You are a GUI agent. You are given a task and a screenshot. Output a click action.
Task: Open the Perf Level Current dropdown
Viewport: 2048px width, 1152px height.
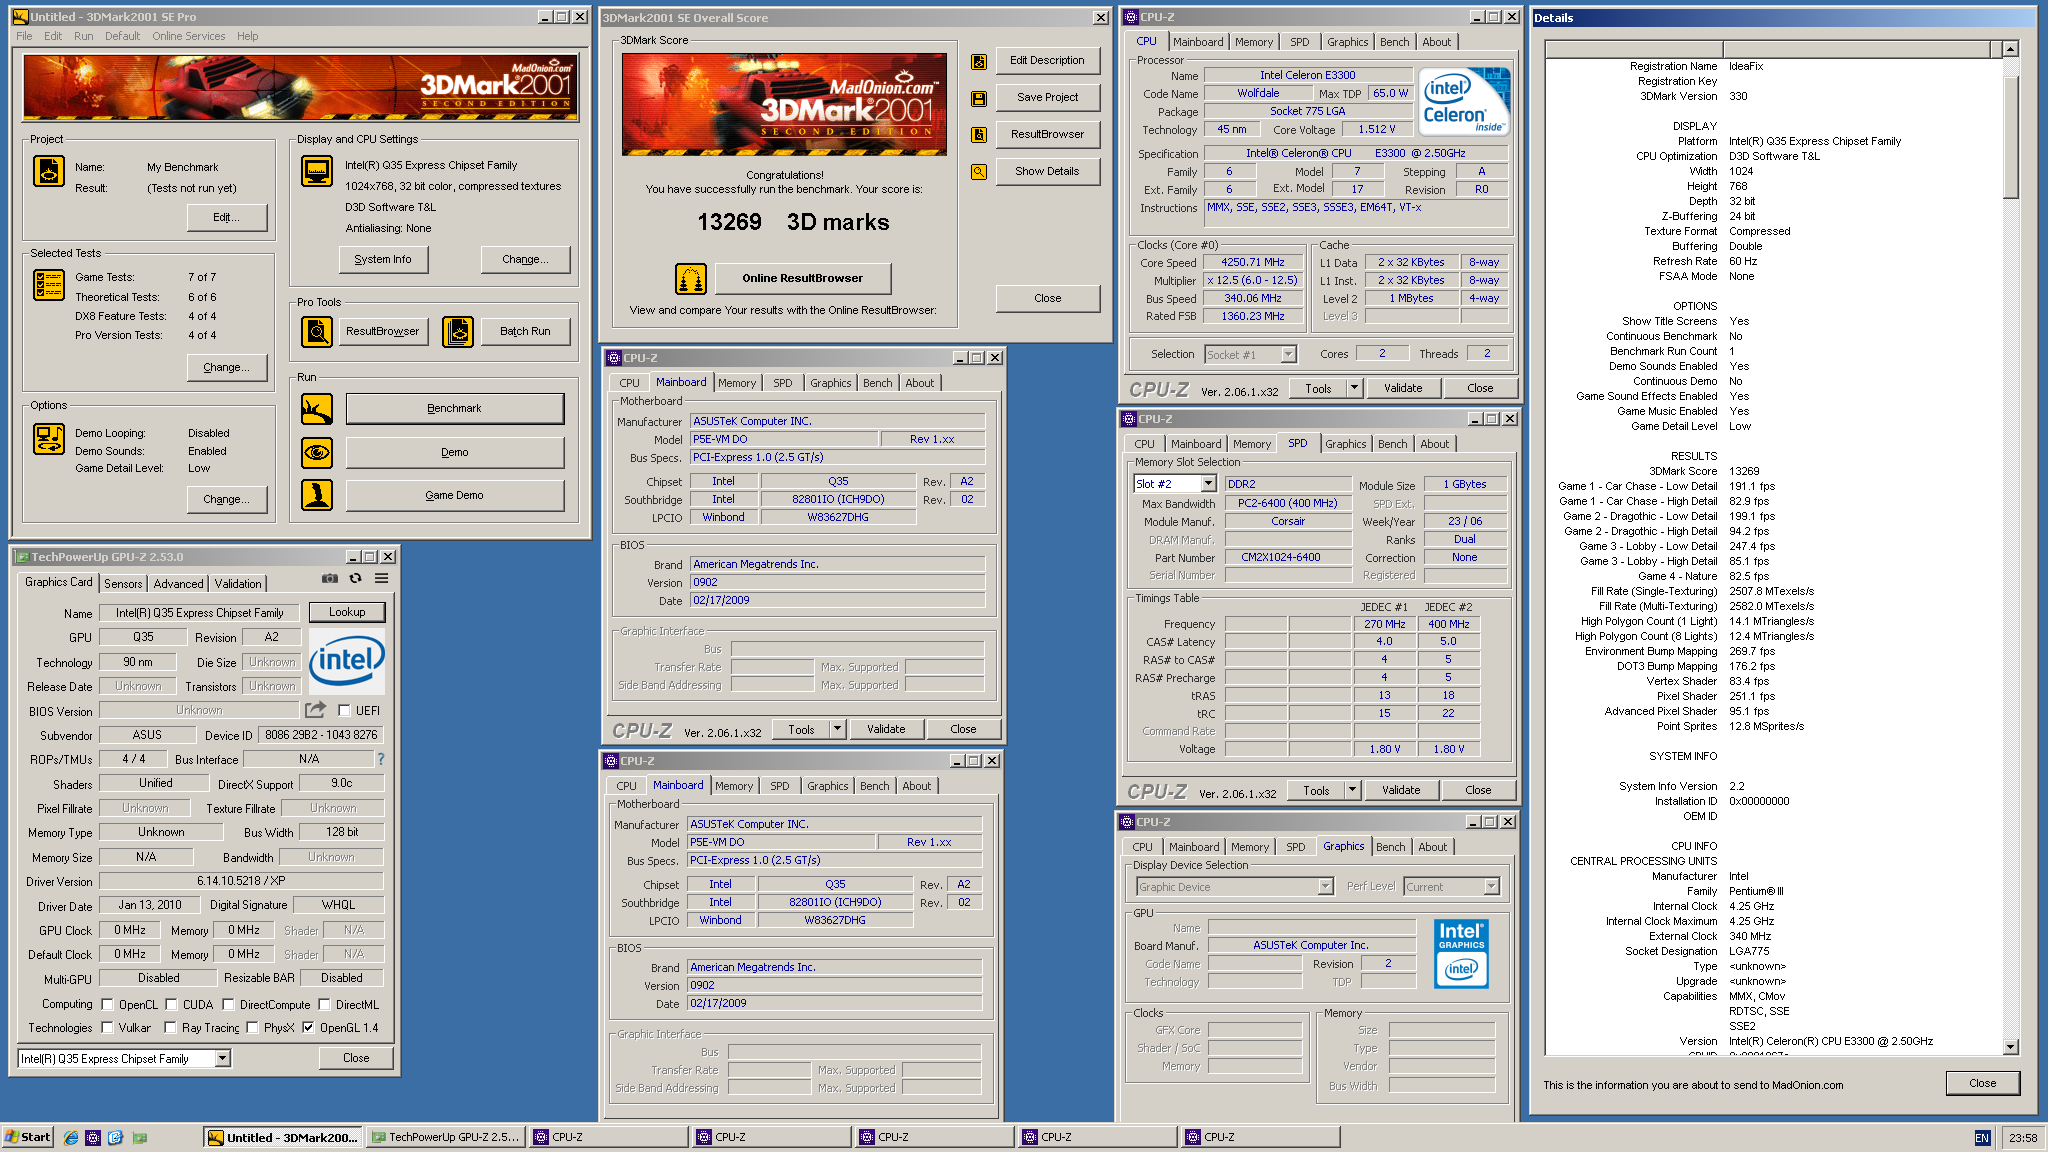(x=1491, y=887)
